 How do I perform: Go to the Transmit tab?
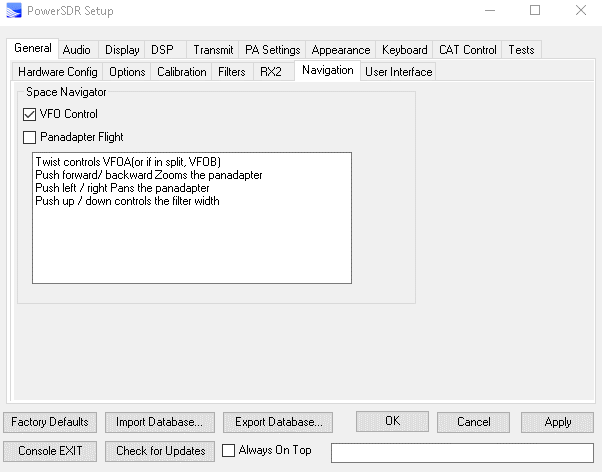point(213,50)
